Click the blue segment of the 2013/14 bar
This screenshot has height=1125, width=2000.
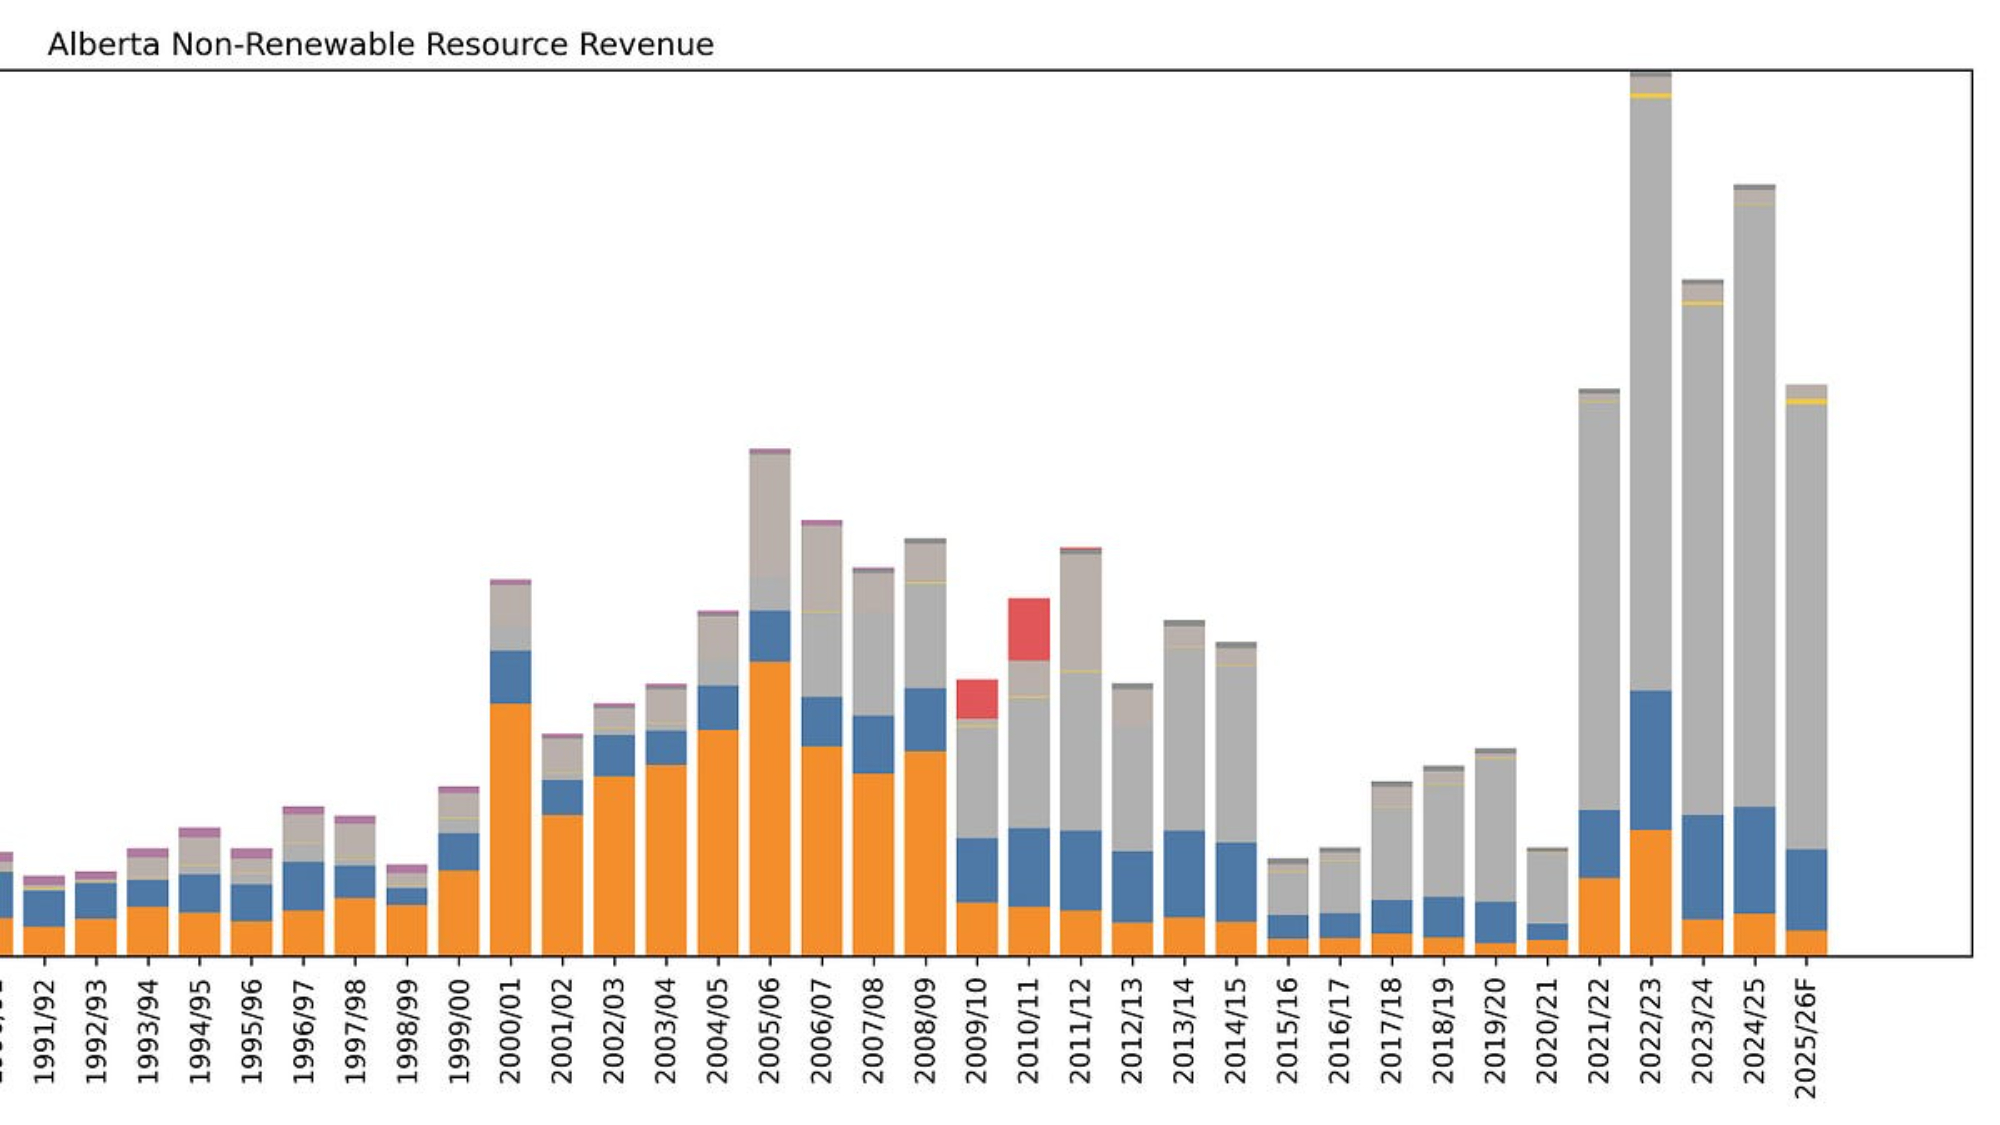[1184, 873]
